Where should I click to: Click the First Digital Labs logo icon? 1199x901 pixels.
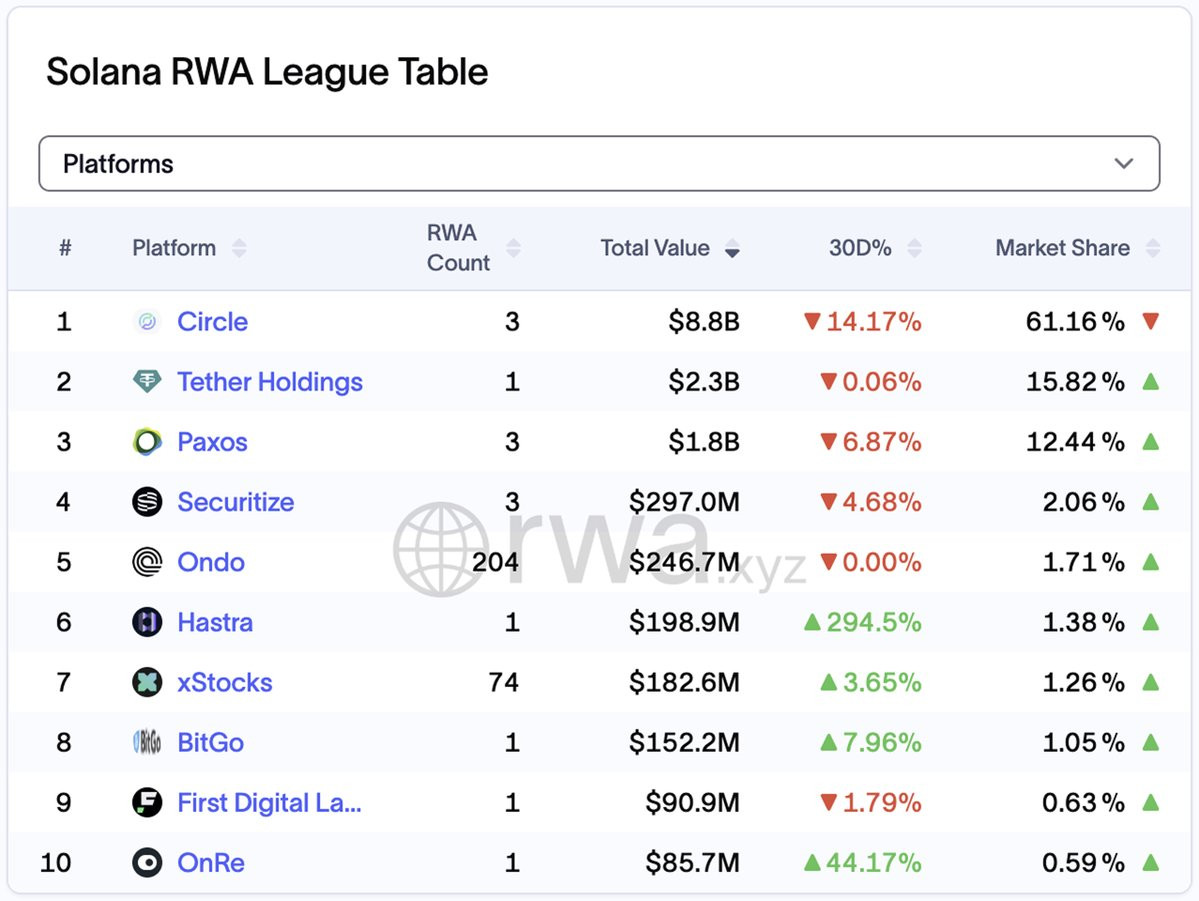147,802
